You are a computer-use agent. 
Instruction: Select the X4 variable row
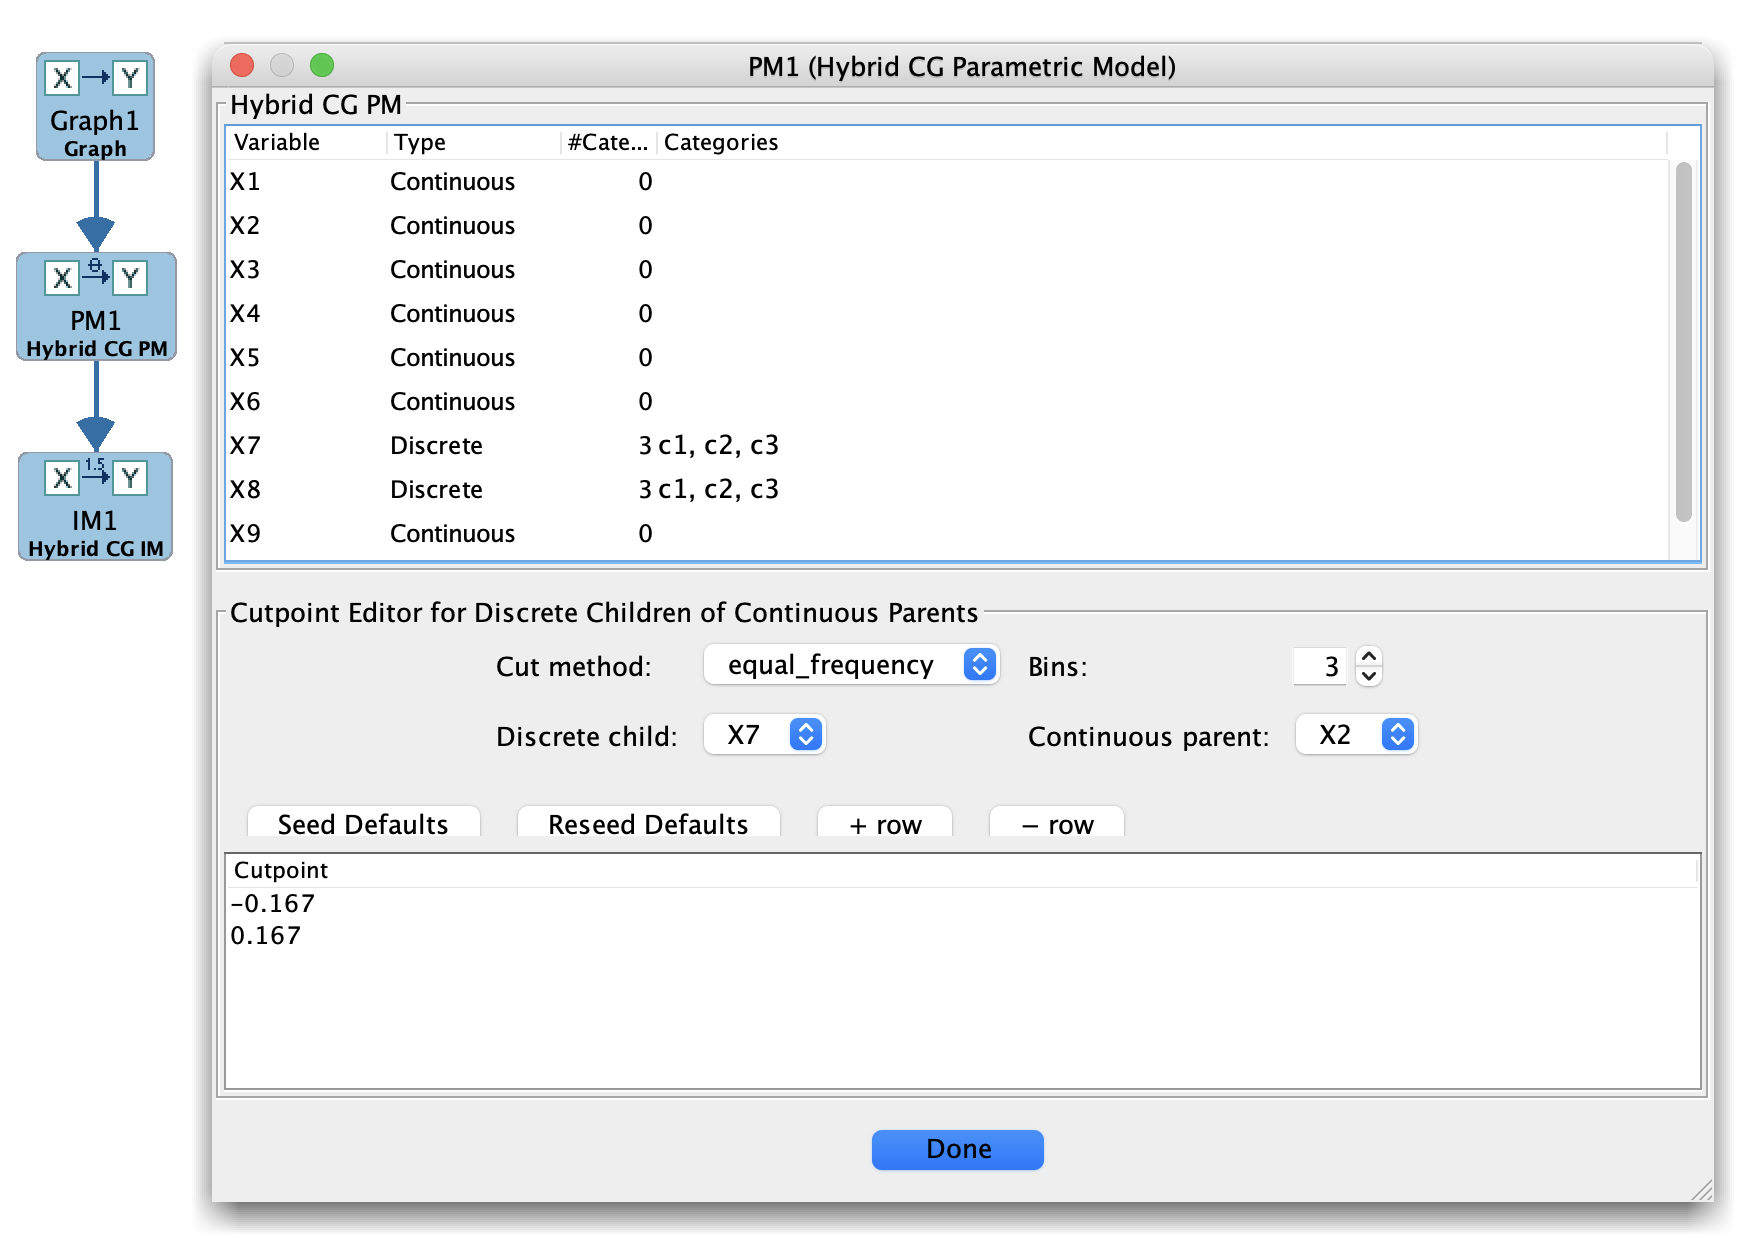(948, 313)
